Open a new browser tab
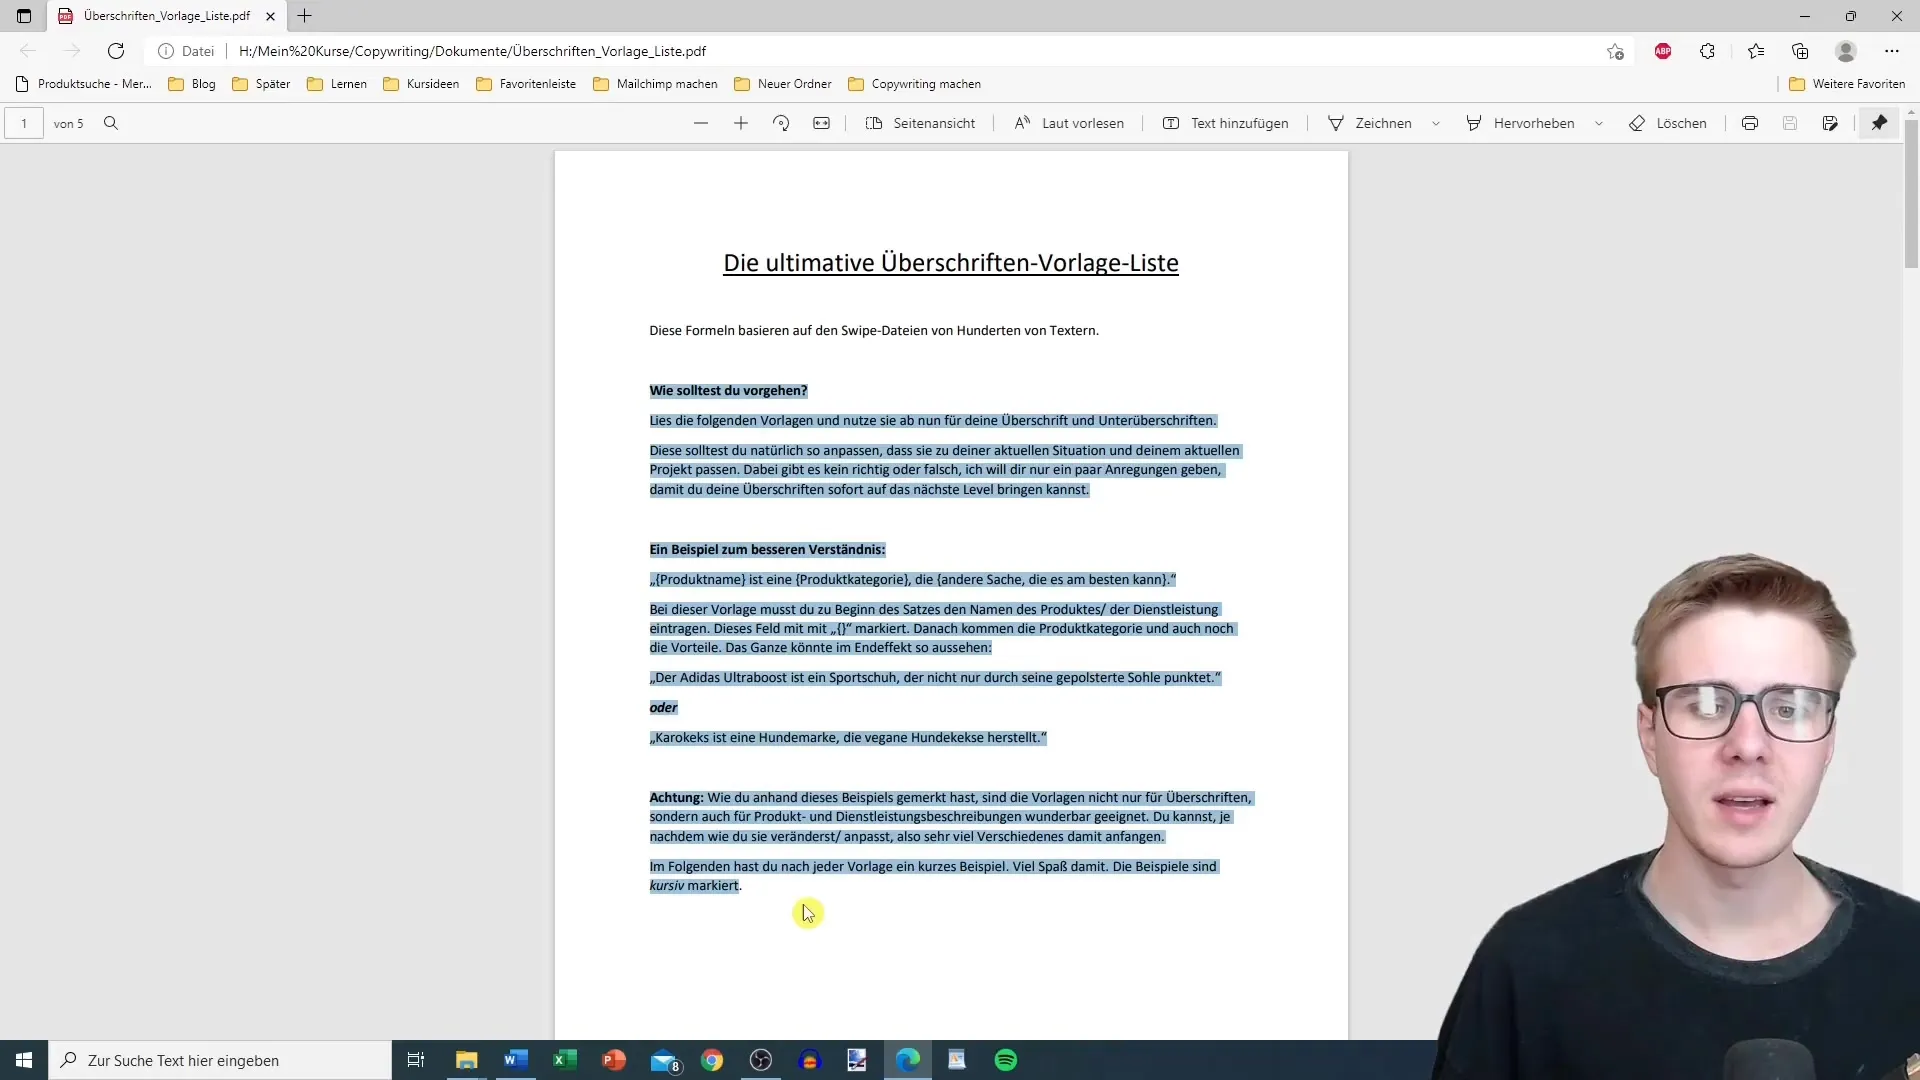1920x1080 pixels. click(305, 16)
